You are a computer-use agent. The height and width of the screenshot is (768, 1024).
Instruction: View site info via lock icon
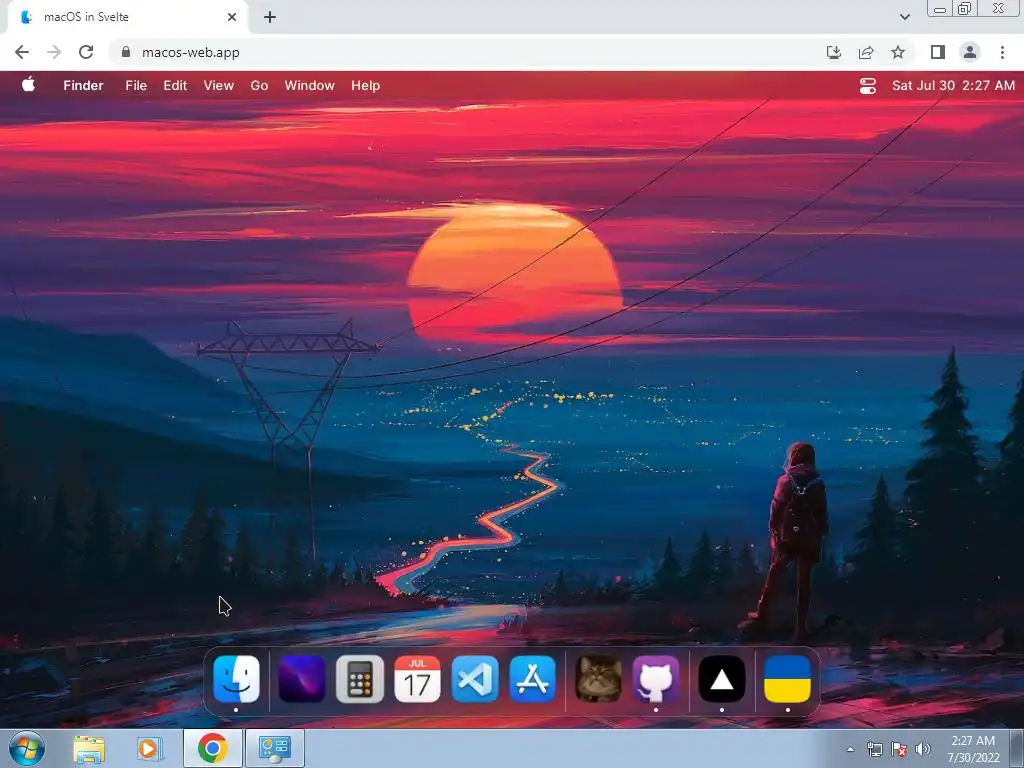(x=126, y=52)
